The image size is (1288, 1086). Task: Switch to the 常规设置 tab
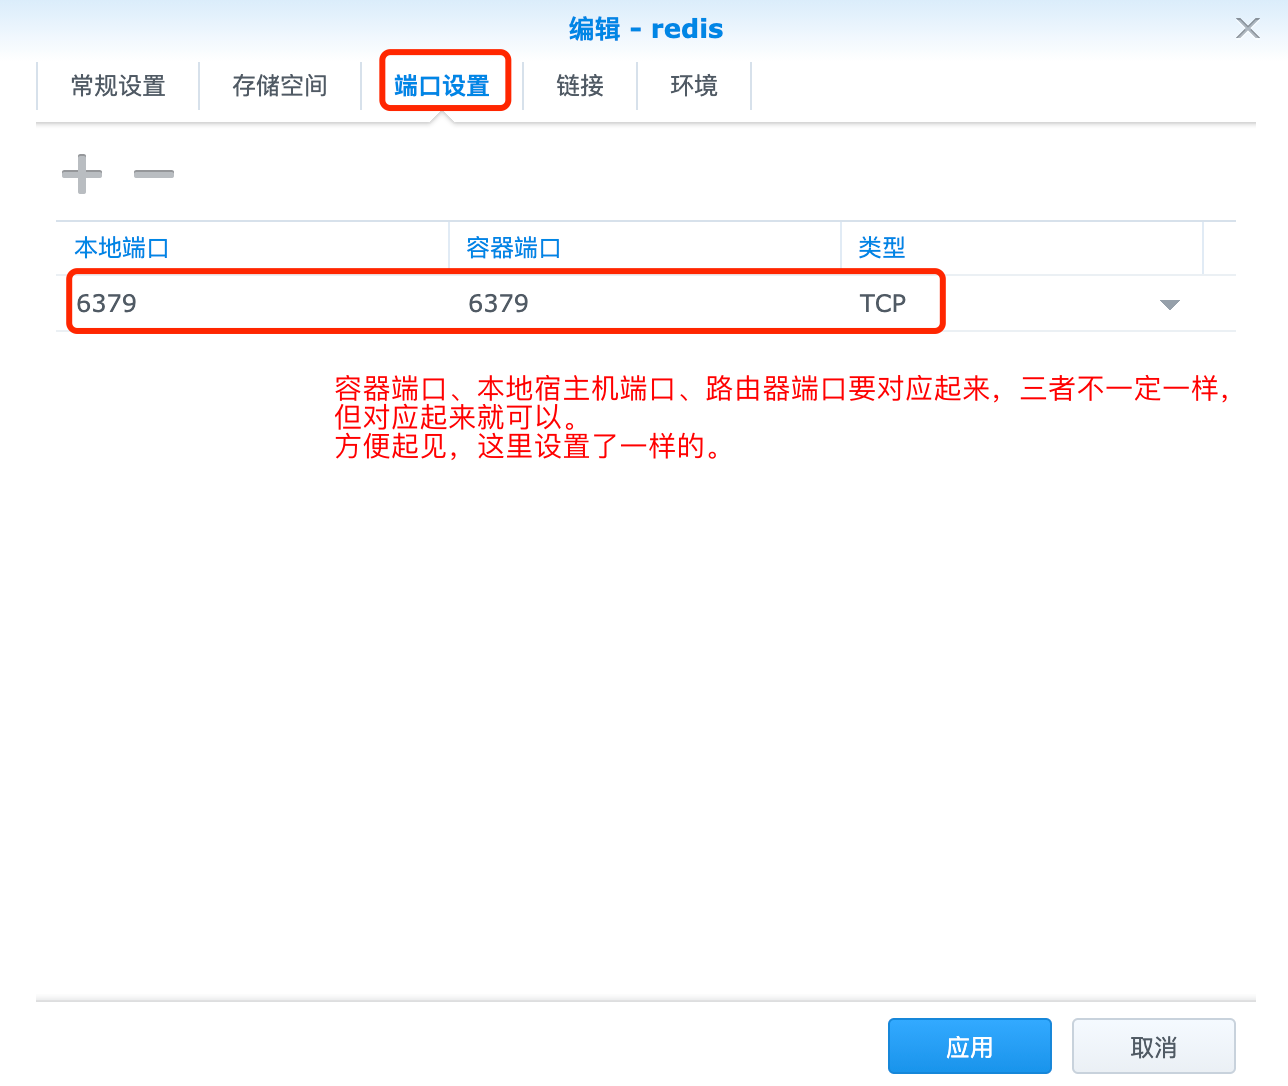click(118, 86)
